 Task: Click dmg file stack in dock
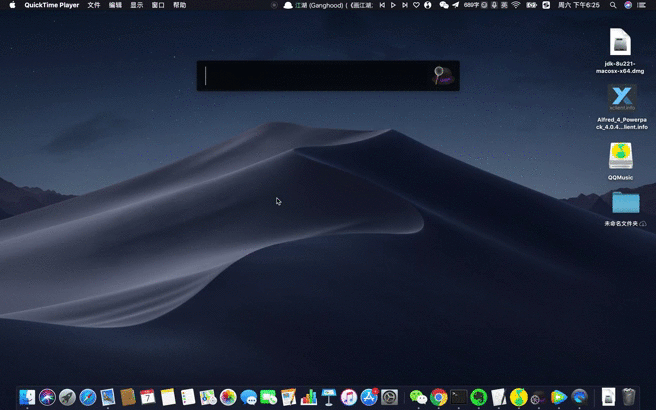pos(608,397)
